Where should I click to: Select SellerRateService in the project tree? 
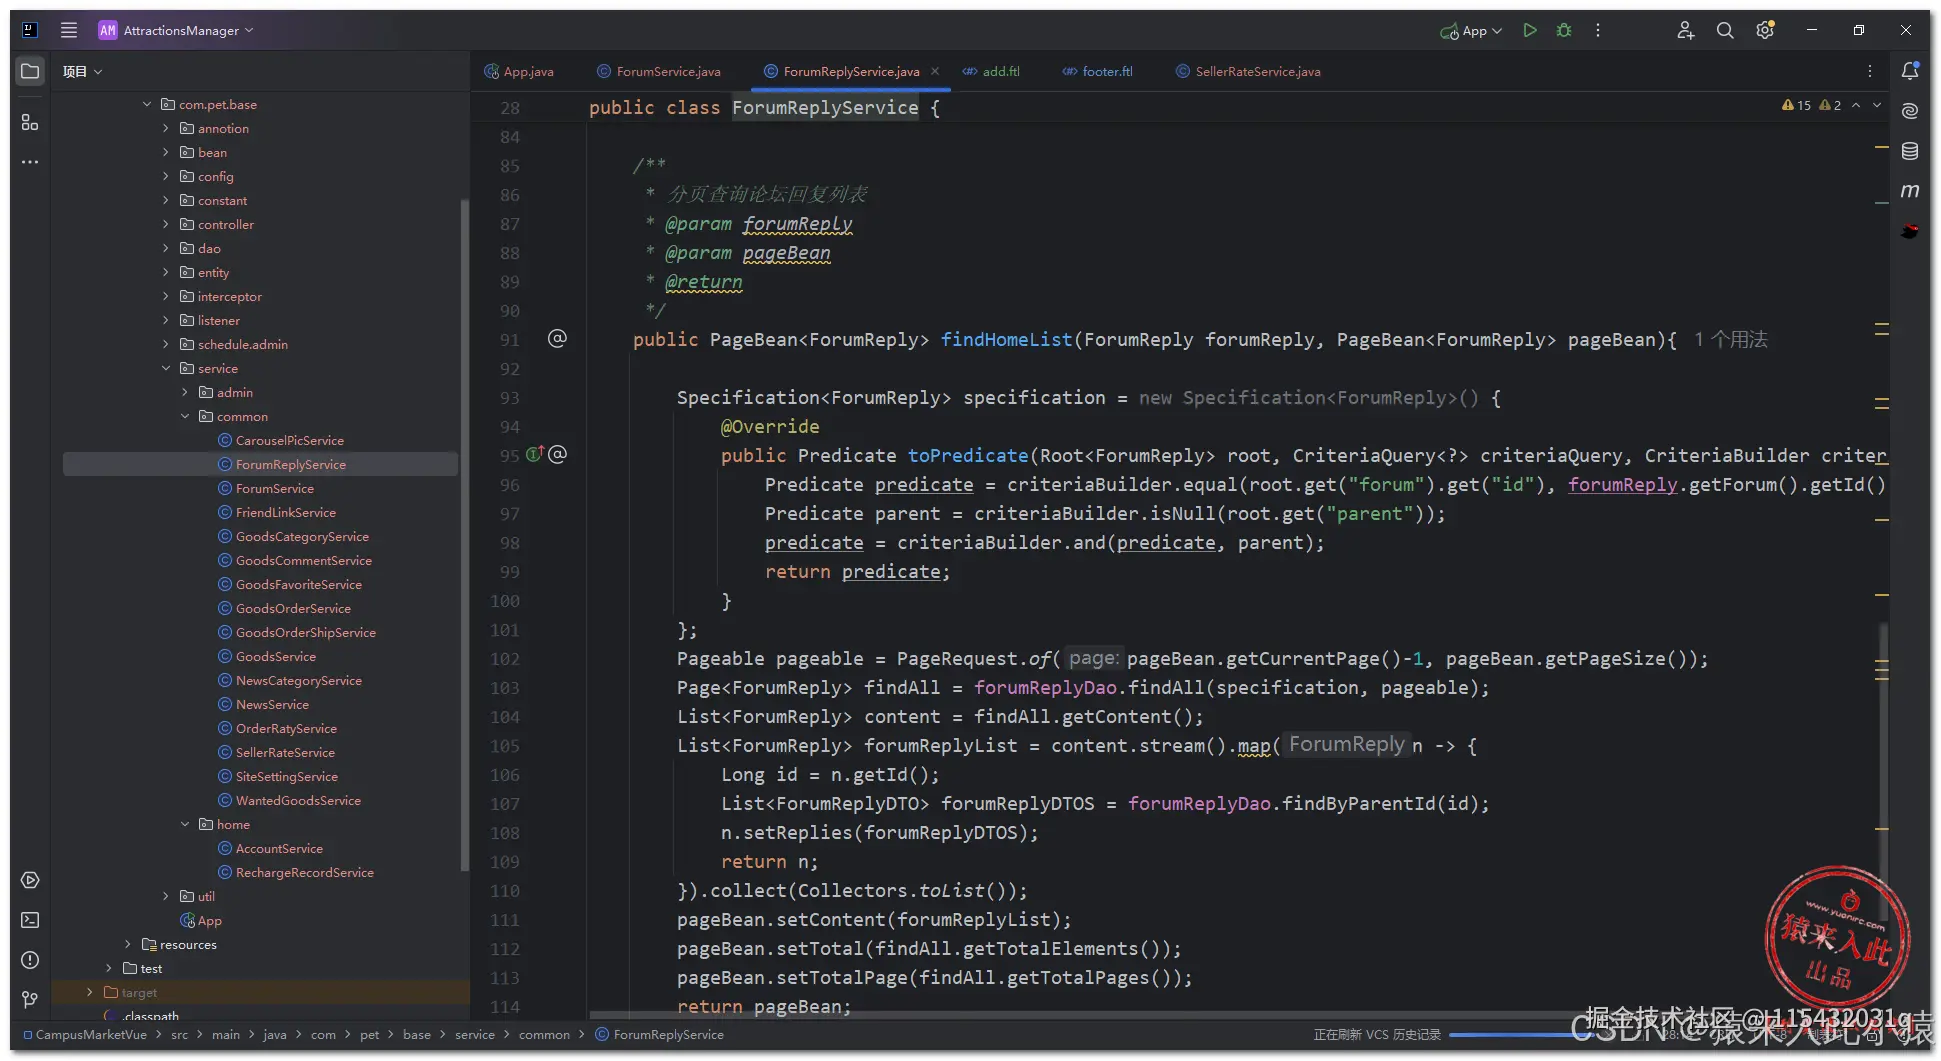285,752
